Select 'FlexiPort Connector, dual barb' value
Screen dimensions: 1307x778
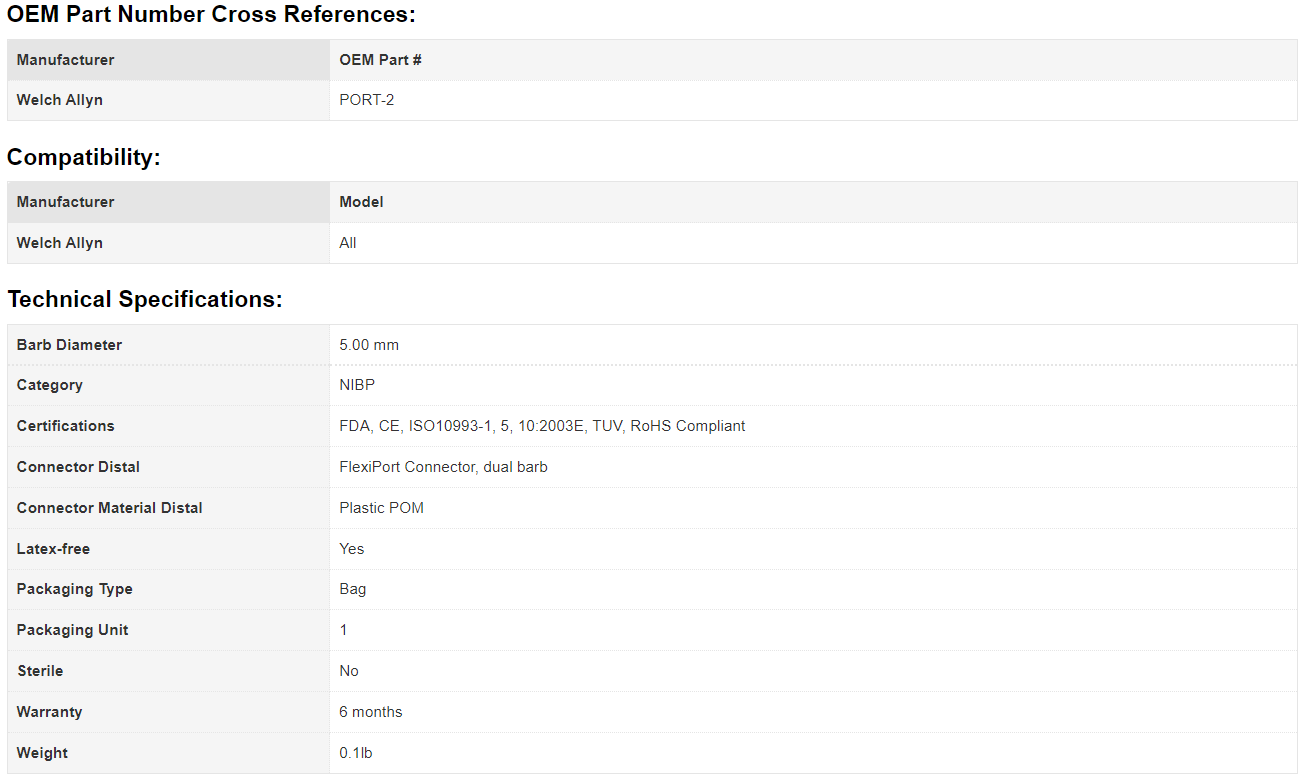pos(443,467)
